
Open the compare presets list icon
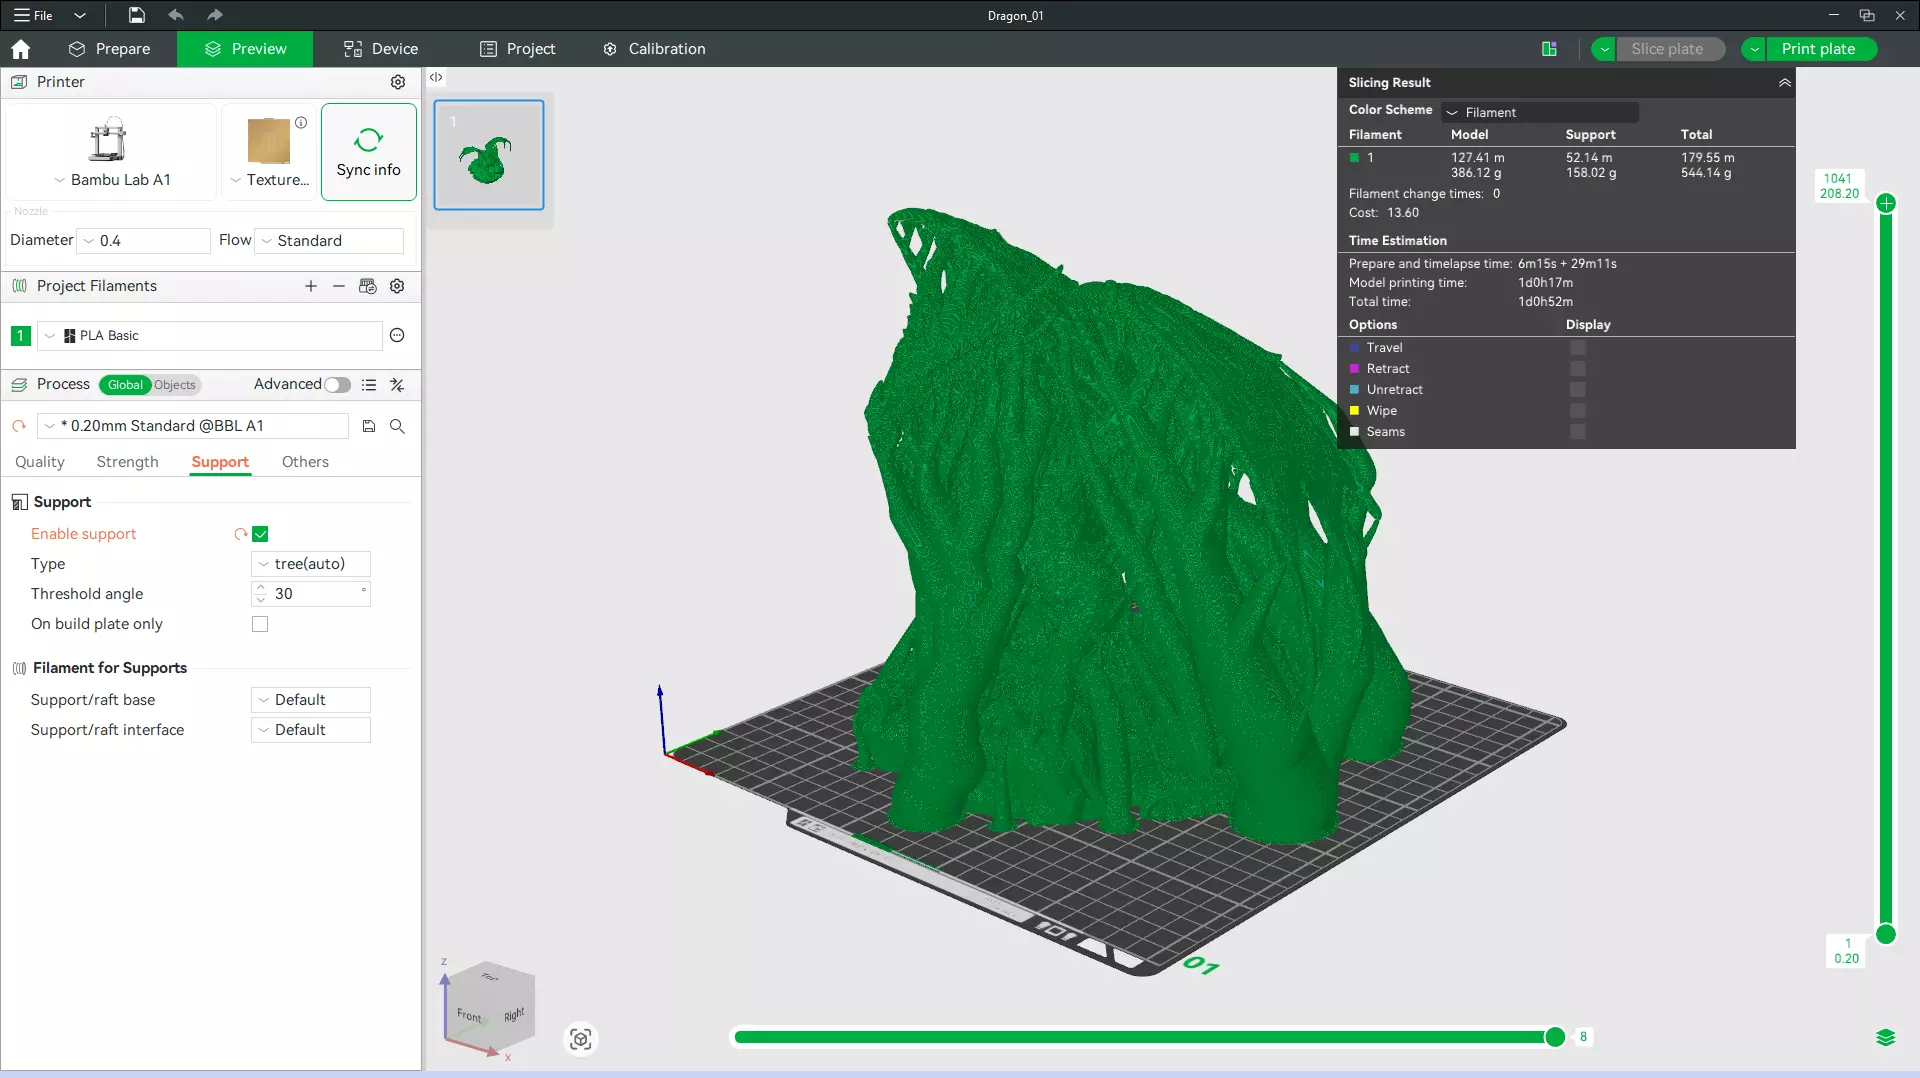pos(369,385)
